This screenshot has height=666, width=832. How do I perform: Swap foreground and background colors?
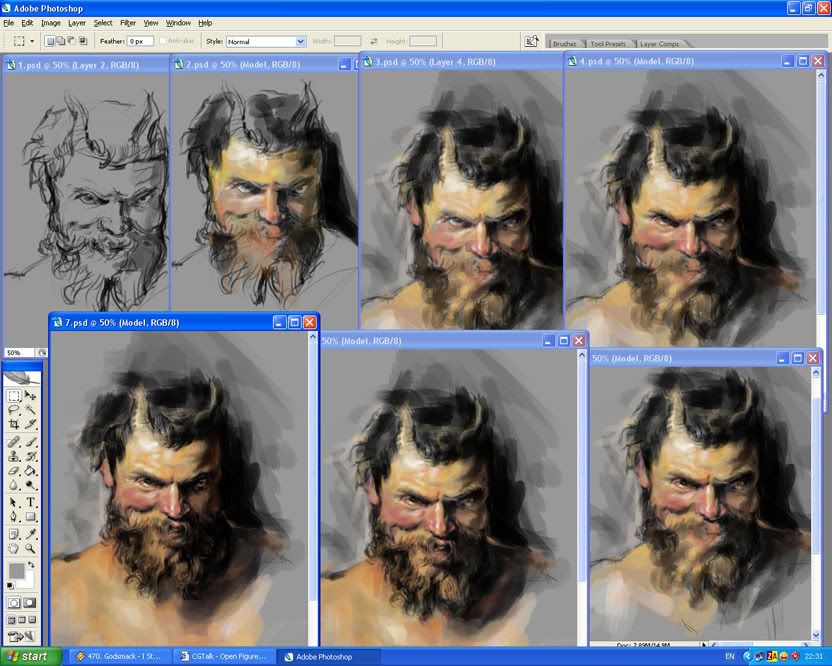[x=31, y=565]
